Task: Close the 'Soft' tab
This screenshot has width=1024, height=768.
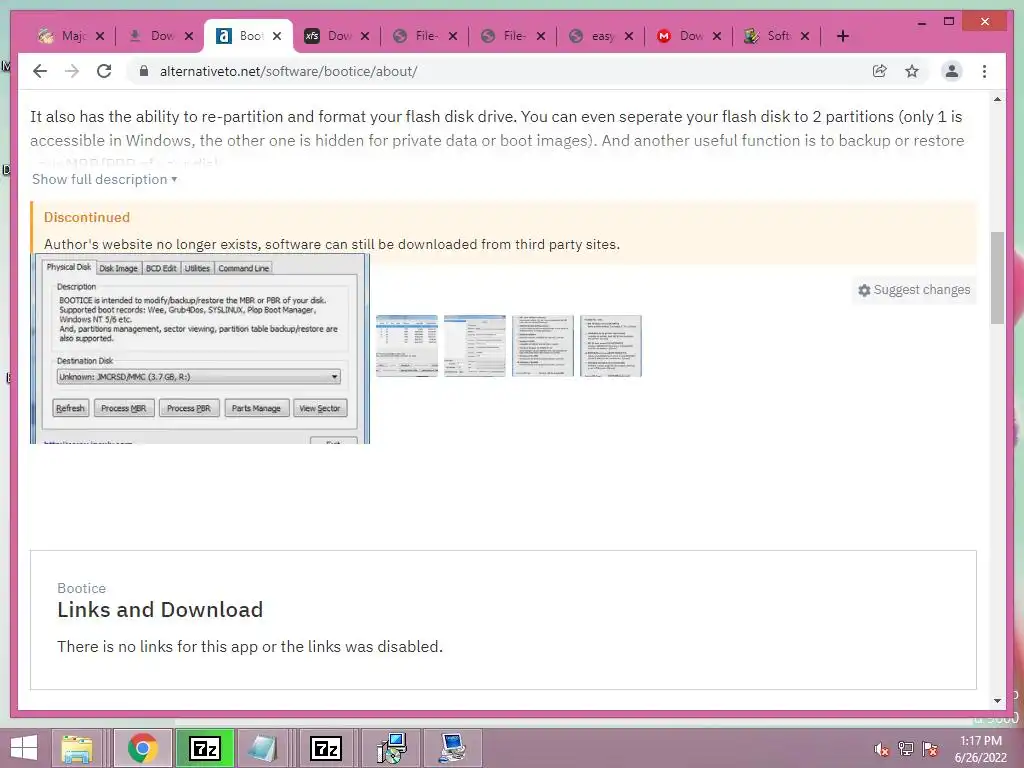Action: (805, 36)
